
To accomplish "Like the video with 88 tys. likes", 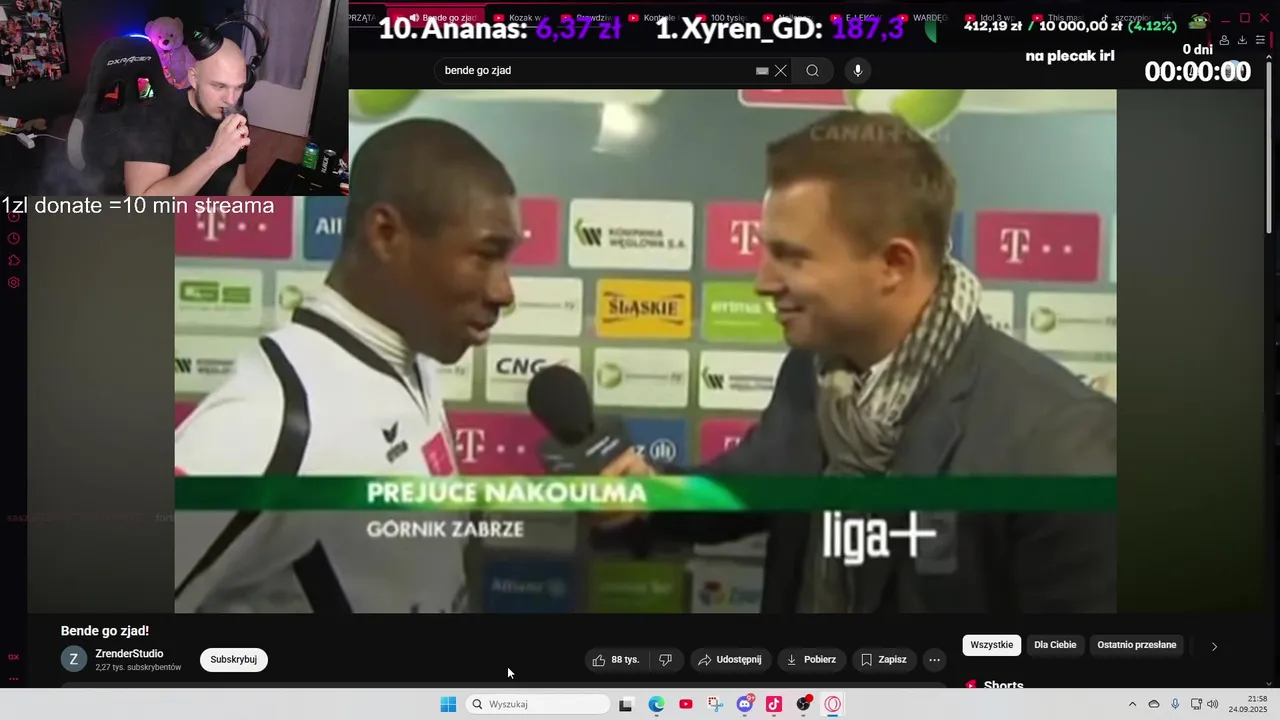I will [x=616, y=660].
